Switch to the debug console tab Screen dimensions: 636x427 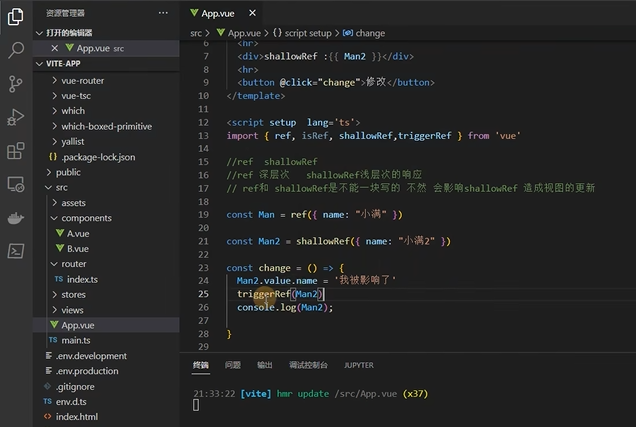pos(308,365)
